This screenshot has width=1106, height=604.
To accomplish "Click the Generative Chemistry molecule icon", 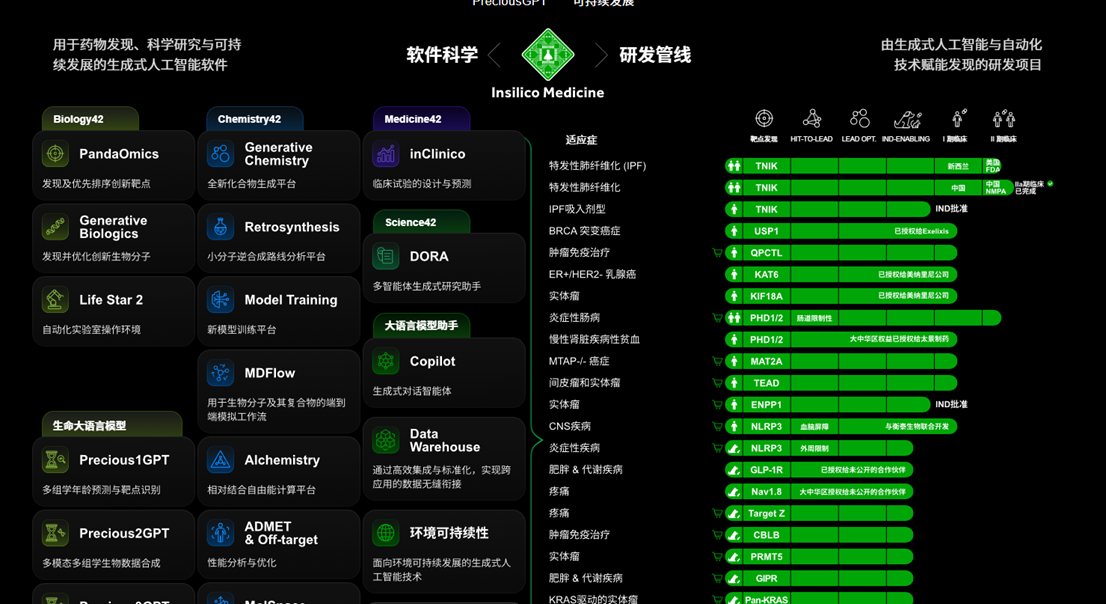I will [x=221, y=154].
